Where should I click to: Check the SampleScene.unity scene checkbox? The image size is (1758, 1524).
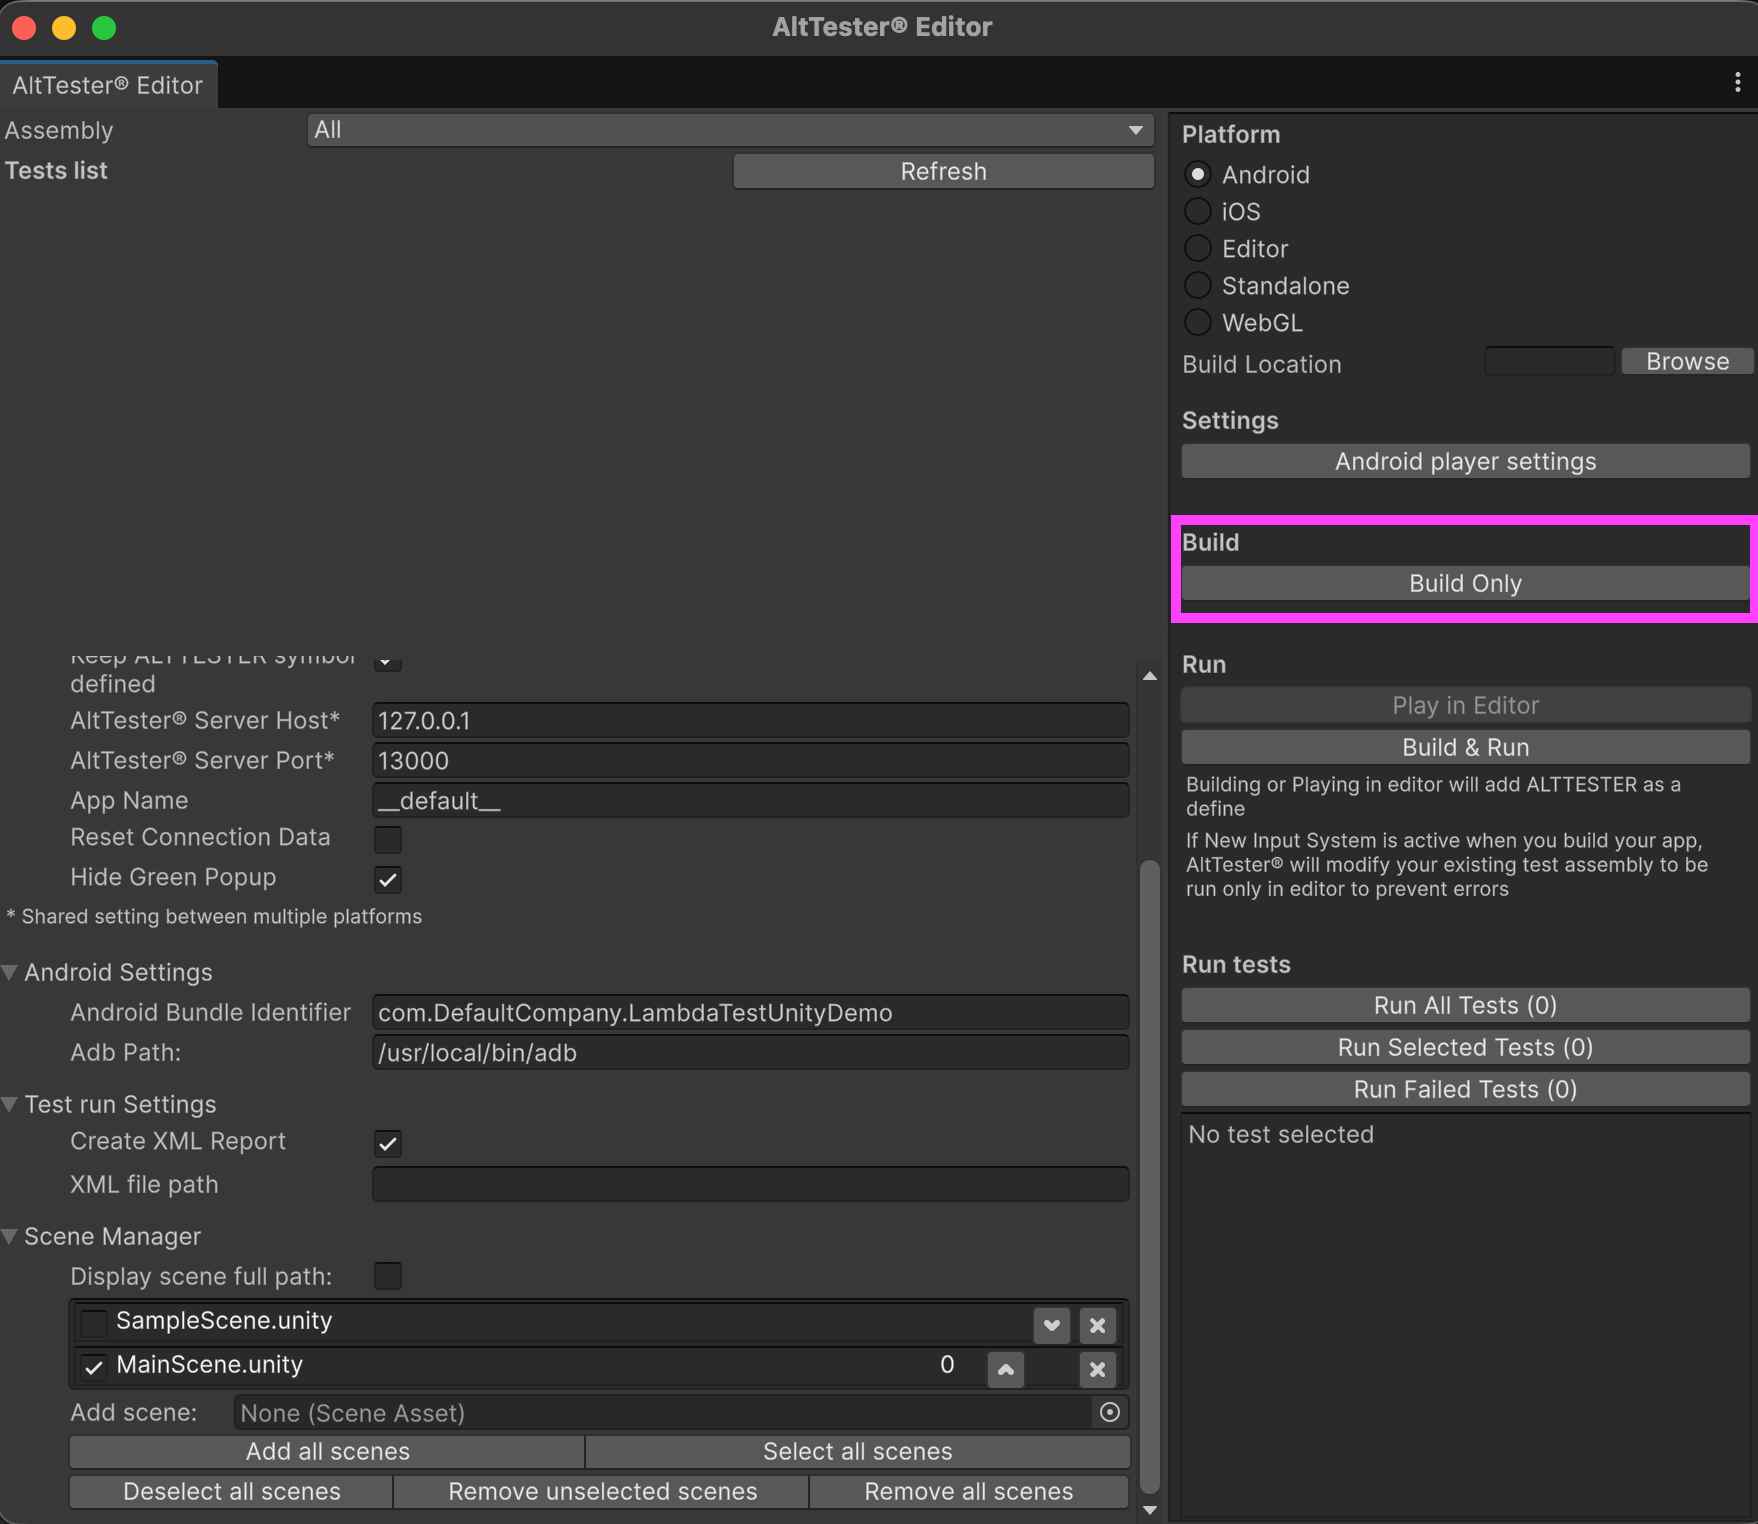(x=94, y=1323)
